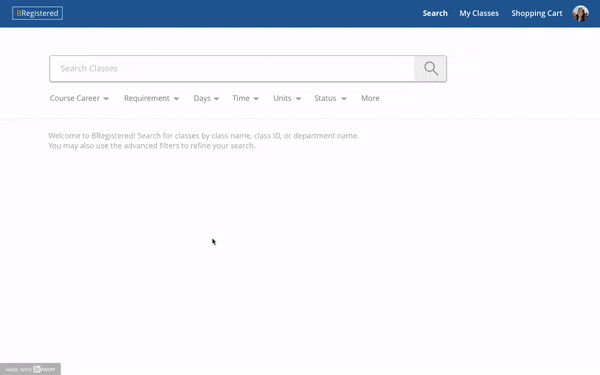
Task: Open My Classes in the navbar
Action: tap(479, 13)
